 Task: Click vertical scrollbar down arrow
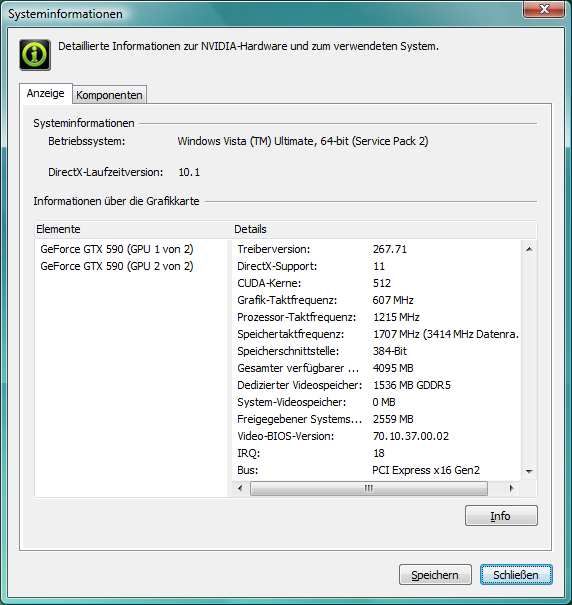[x=529, y=471]
